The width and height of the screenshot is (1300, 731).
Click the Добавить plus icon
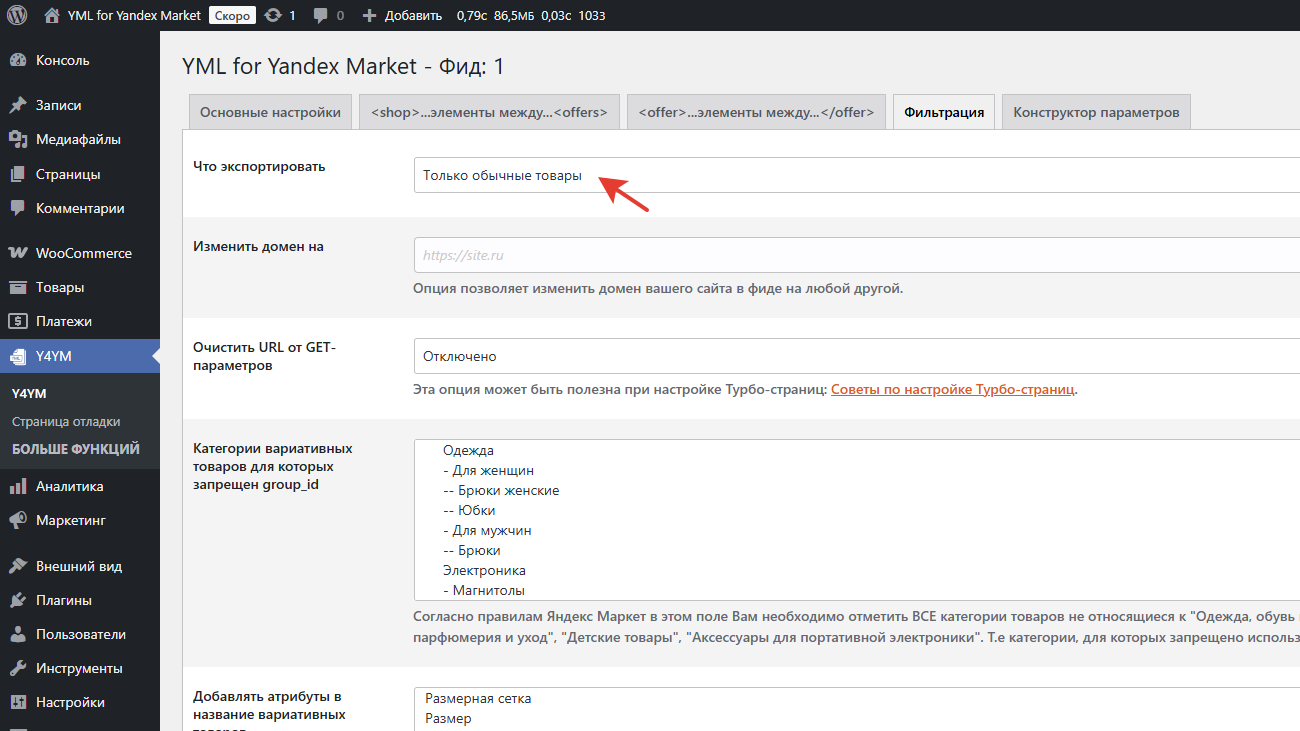click(x=369, y=15)
